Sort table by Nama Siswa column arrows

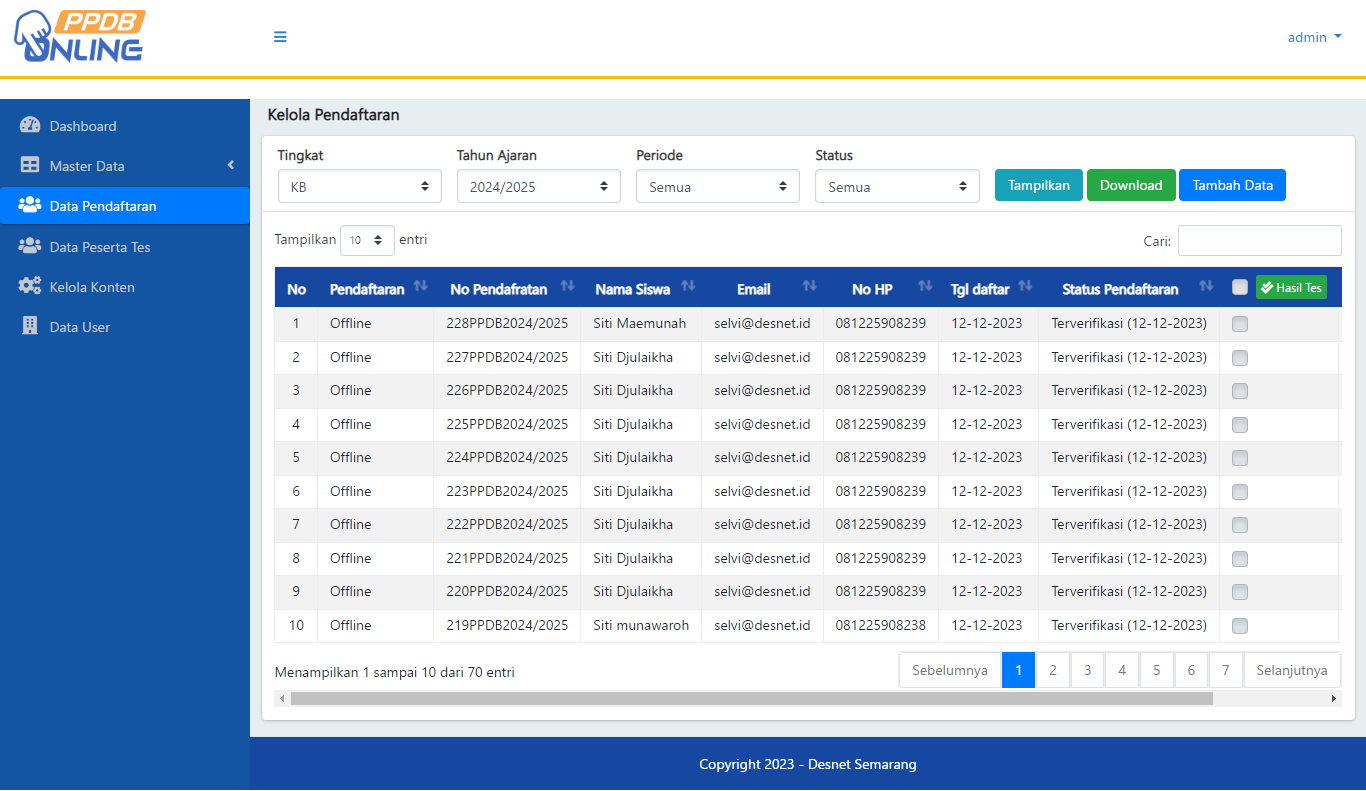tap(688, 287)
